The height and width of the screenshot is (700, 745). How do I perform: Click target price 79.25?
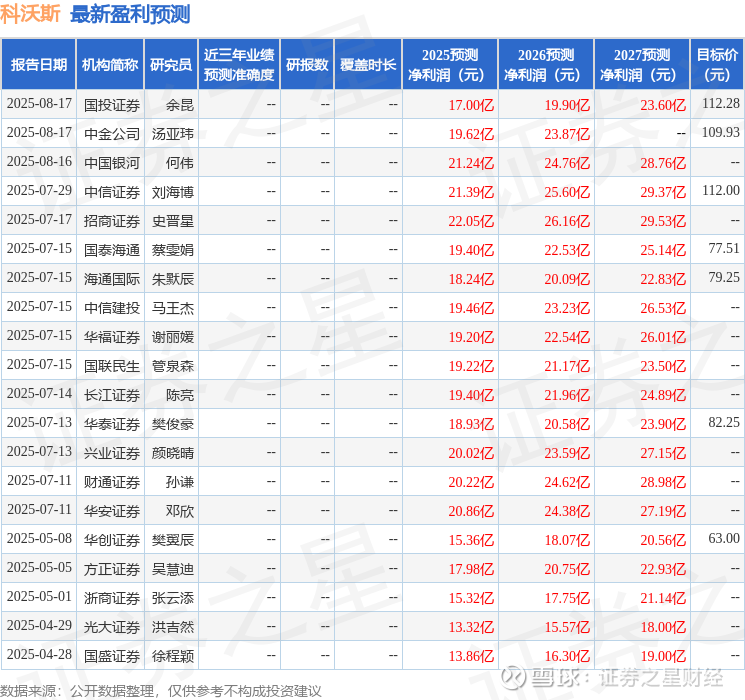[x=724, y=277]
